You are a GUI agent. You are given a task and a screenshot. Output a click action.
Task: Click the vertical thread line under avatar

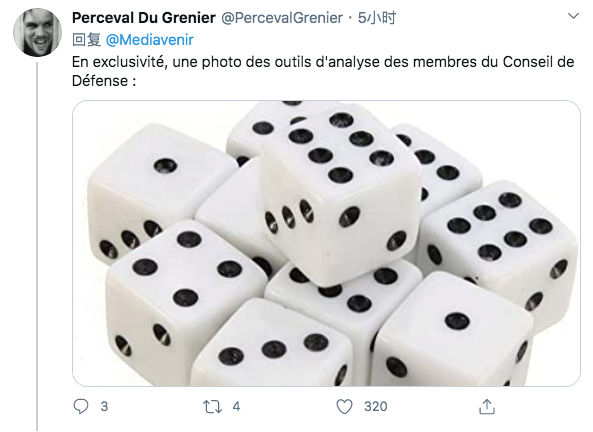(37, 247)
